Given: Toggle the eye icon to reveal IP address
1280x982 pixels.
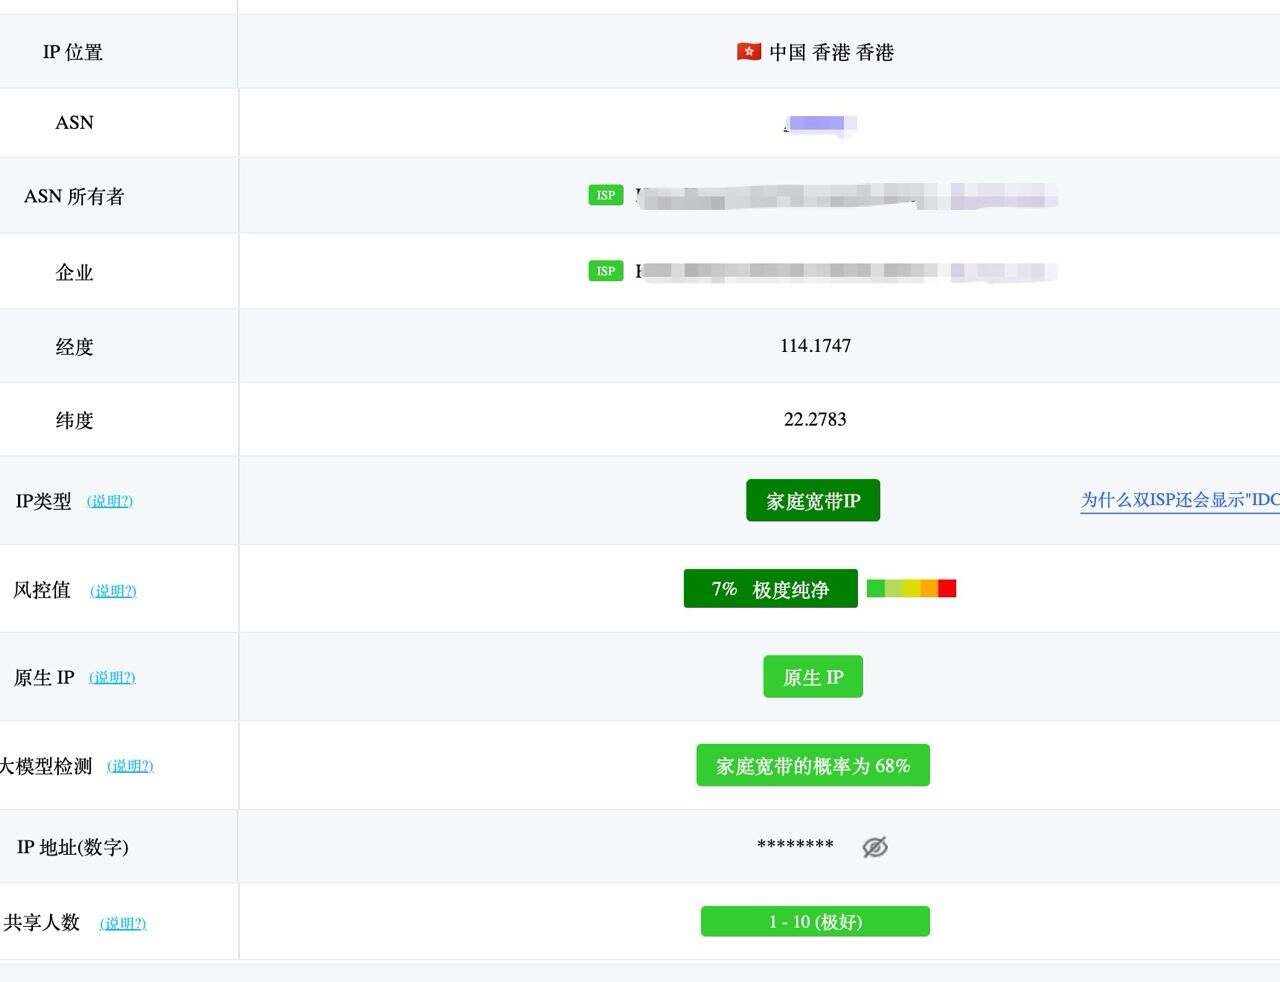Looking at the screenshot, I should tap(875, 847).
